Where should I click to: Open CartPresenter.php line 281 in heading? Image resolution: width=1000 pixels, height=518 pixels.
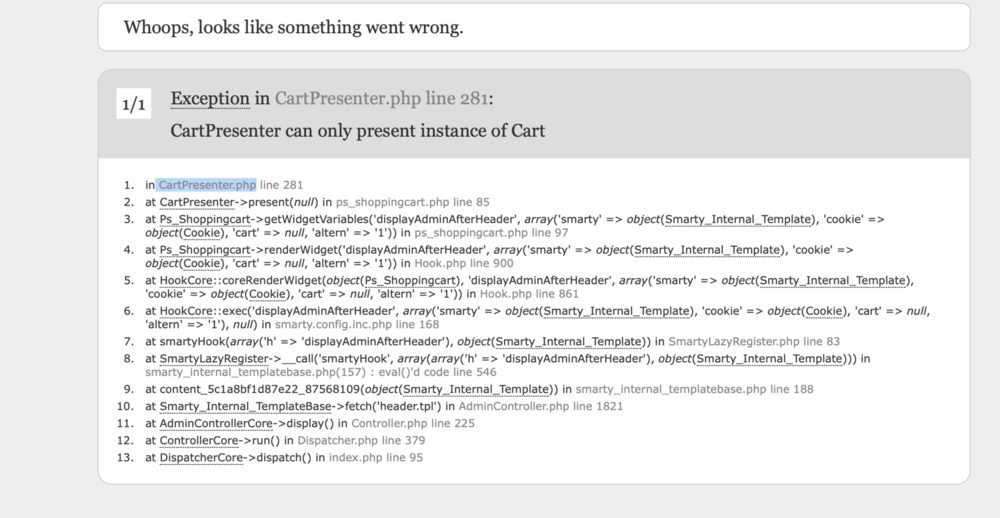click(x=381, y=99)
